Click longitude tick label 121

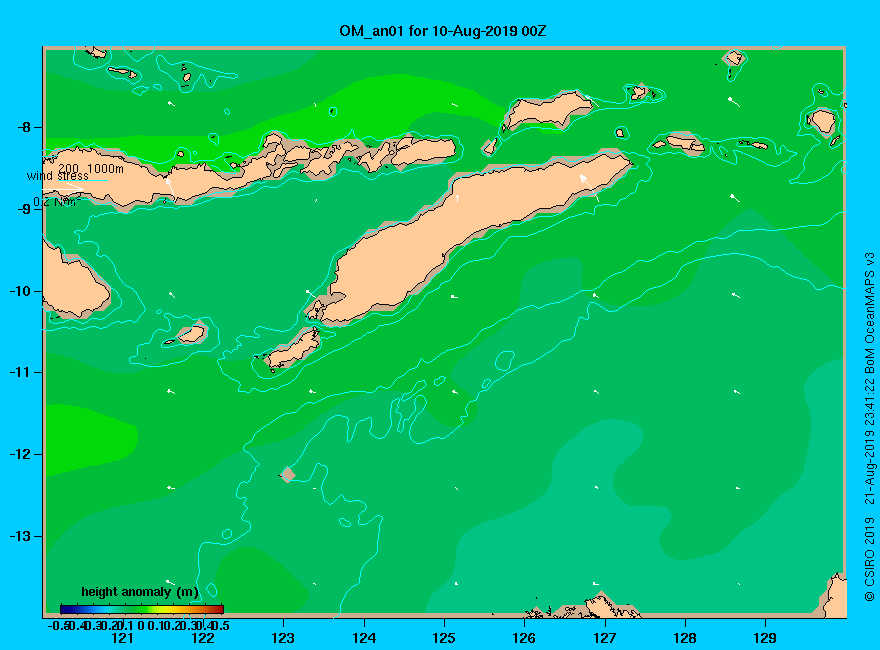point(122,638)
